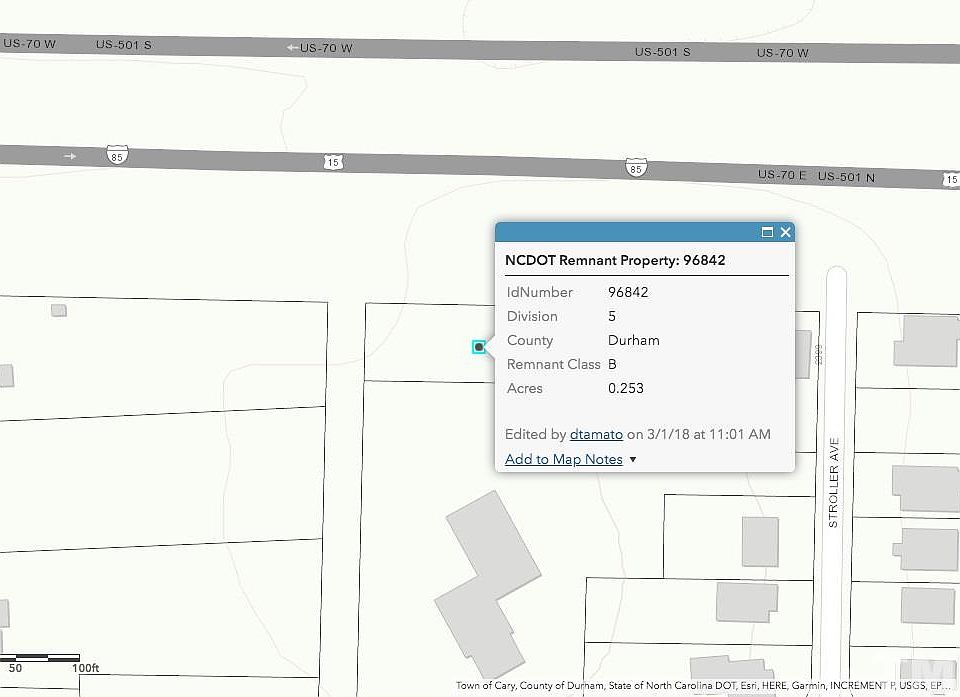Click the left-pointing arrow beside US-70 W
This screenshot has width=960, height=697.
pyautogui.click(x=293, y=47)
